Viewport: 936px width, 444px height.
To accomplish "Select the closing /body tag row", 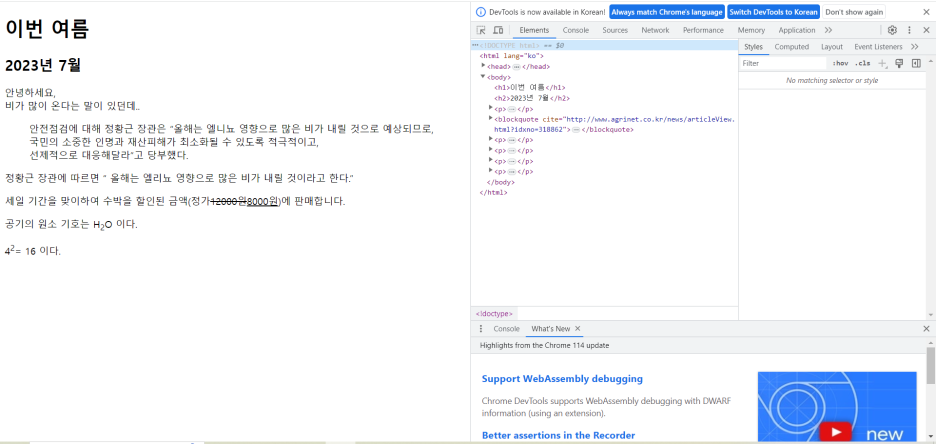I will (x=500, y=182).
